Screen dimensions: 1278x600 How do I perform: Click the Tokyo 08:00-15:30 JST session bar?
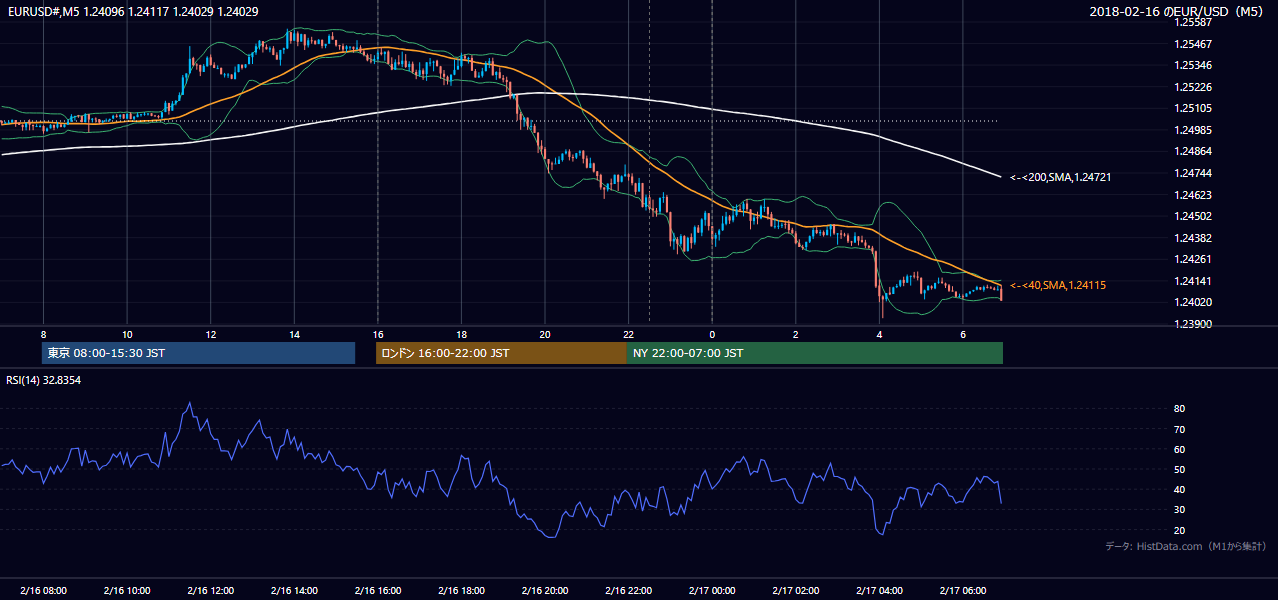pos(198,353)
